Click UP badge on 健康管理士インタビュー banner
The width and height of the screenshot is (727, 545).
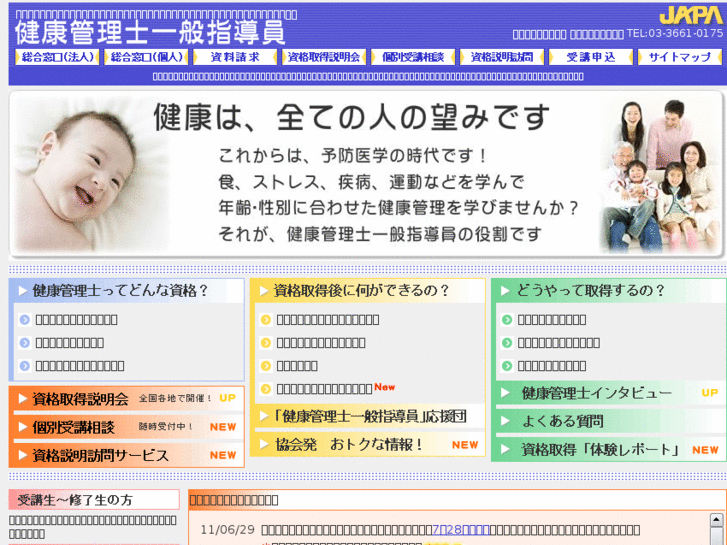(710, 393)
